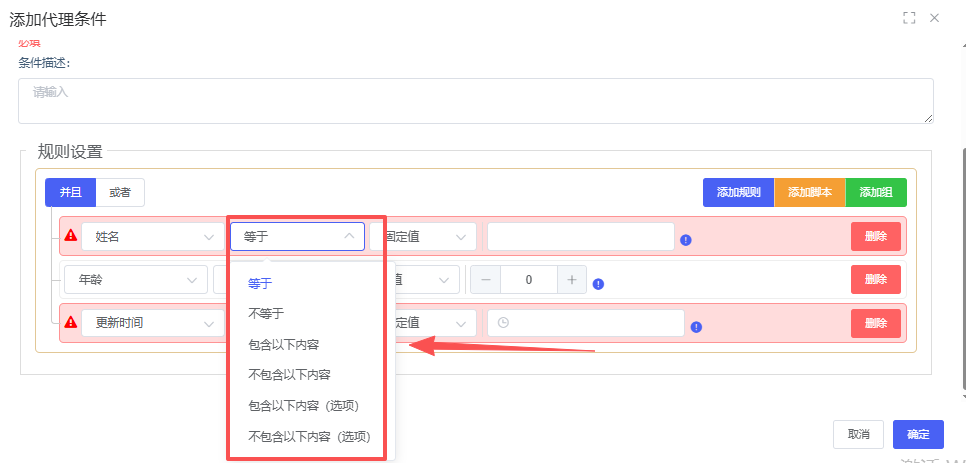Click the plus button of number stepper
966x463 pixels.
[572, 280]
